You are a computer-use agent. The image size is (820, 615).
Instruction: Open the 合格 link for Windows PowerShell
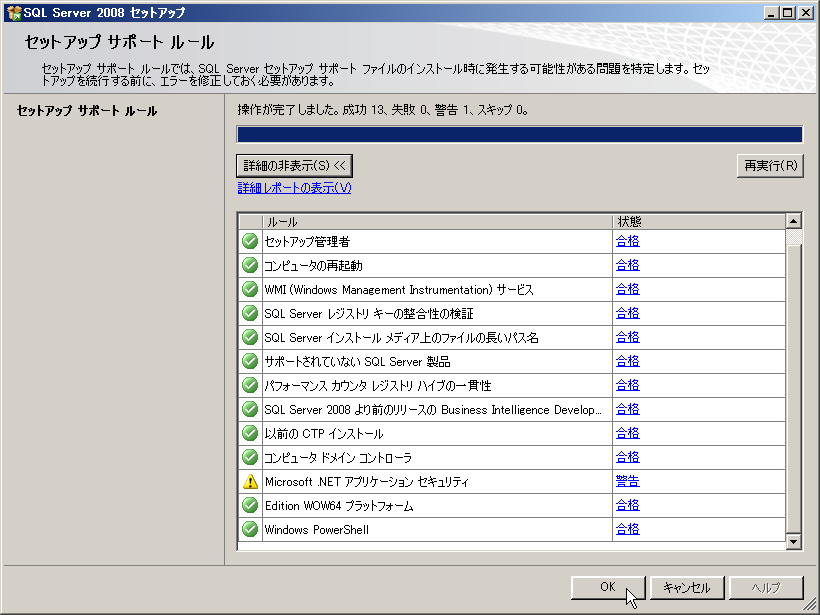click(x=628, y=530)
